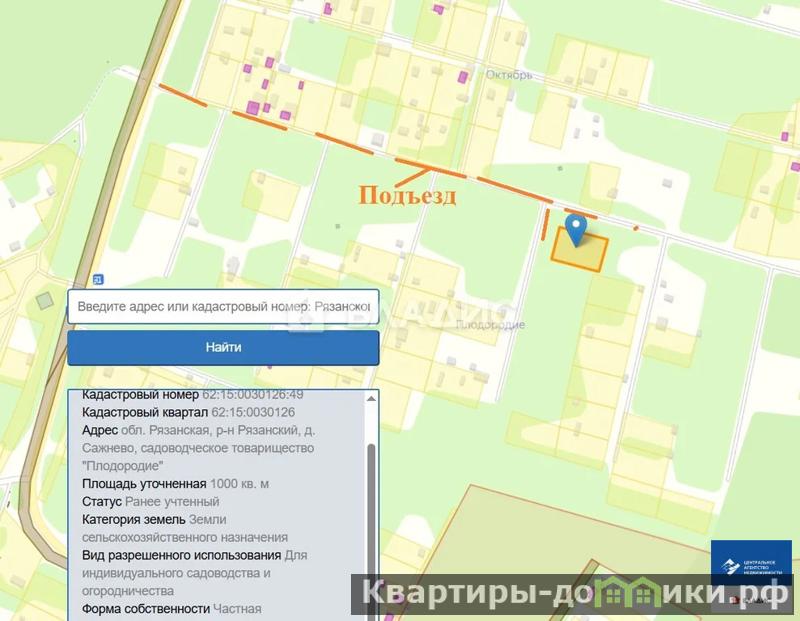
Task: Click the Central Real Estate Agency logo
Action: 751,561
